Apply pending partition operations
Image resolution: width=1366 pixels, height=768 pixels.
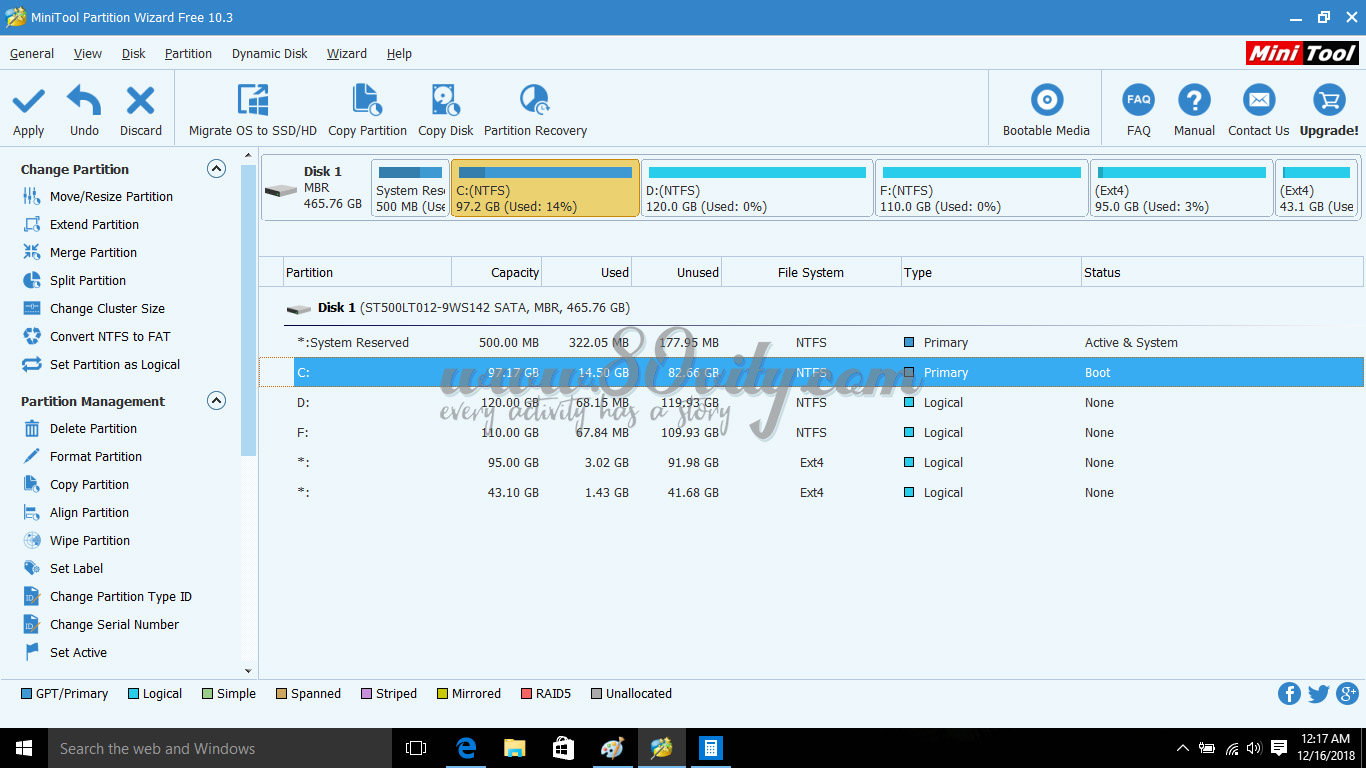tap(28, 108)
